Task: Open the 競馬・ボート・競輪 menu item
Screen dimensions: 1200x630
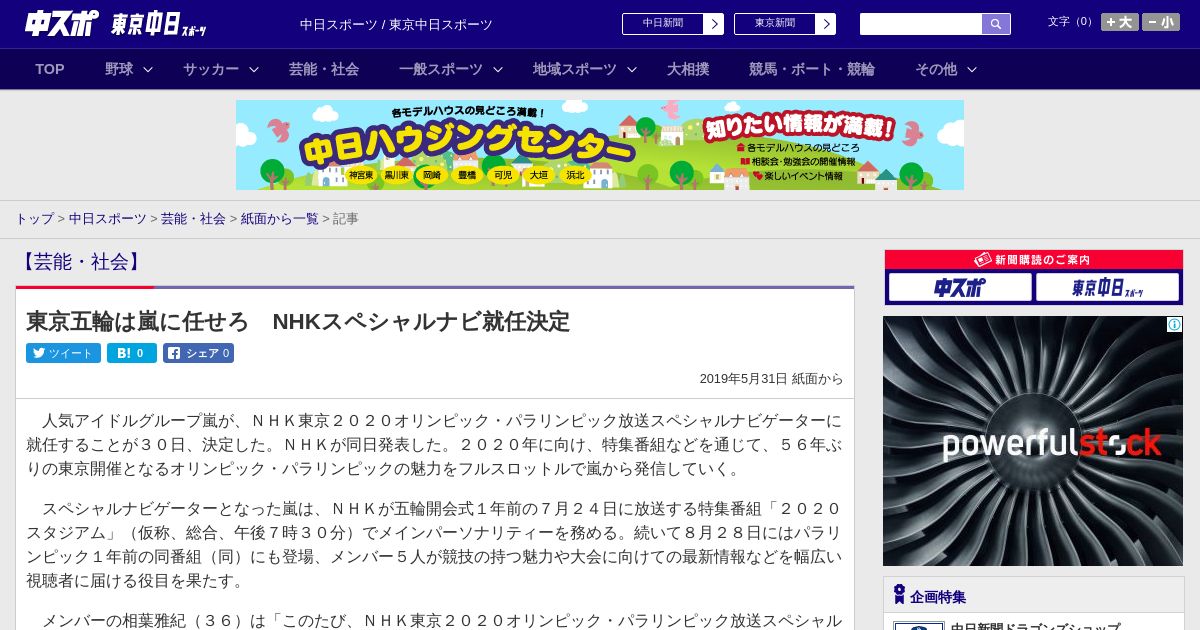Action: [812, 69]
